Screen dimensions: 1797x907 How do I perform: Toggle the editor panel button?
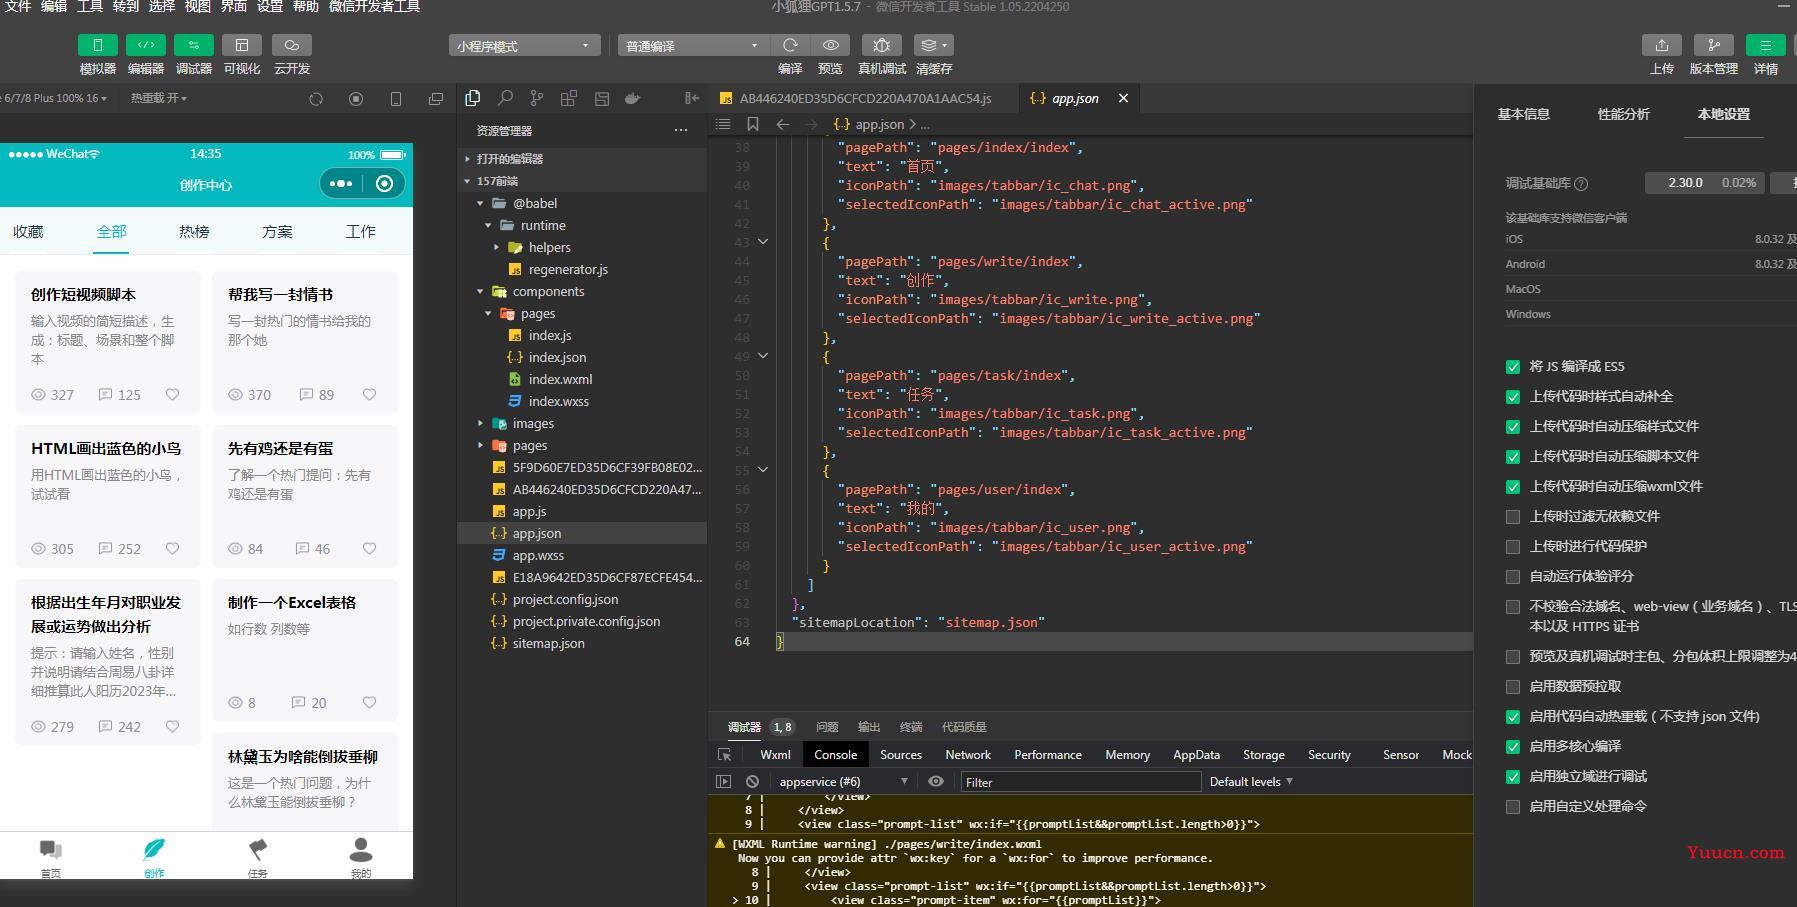click(146, 45)
